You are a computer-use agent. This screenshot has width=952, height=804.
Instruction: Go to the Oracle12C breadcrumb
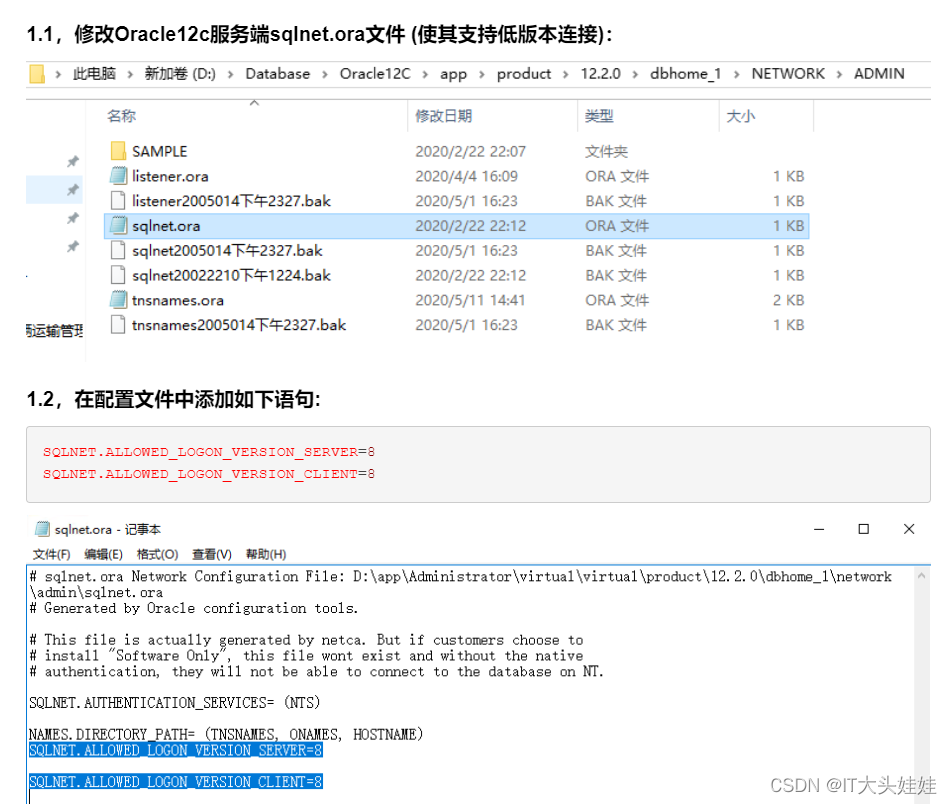(375, 73)
